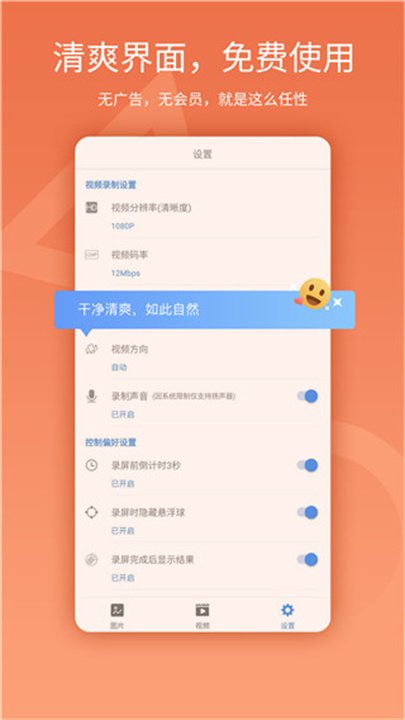Tap the clock countdown icon

click(92, 465)
